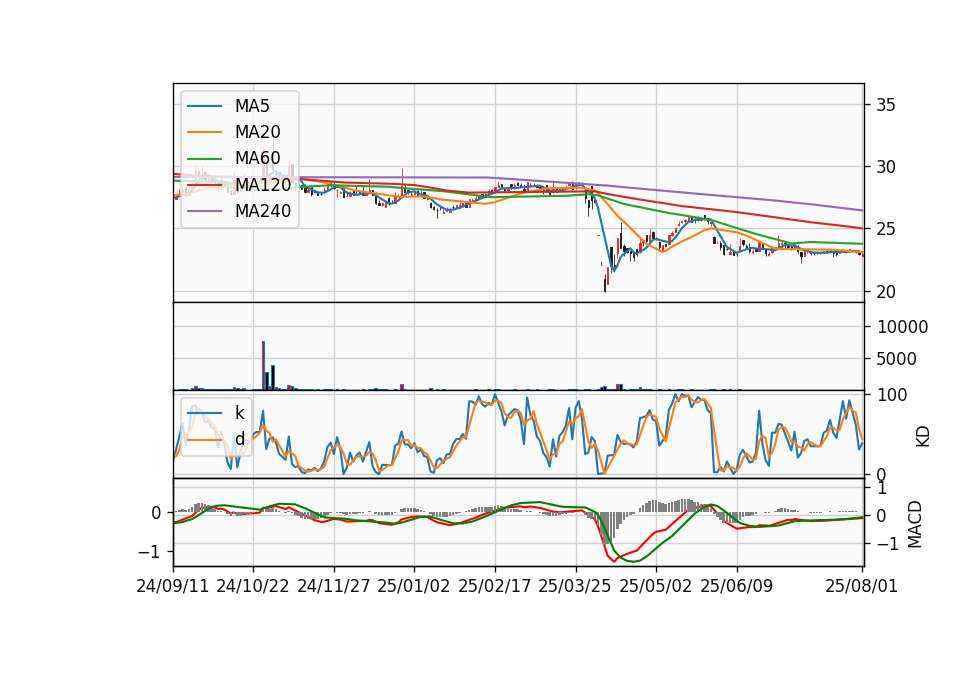Click the price axis value 30

(886, 167)
